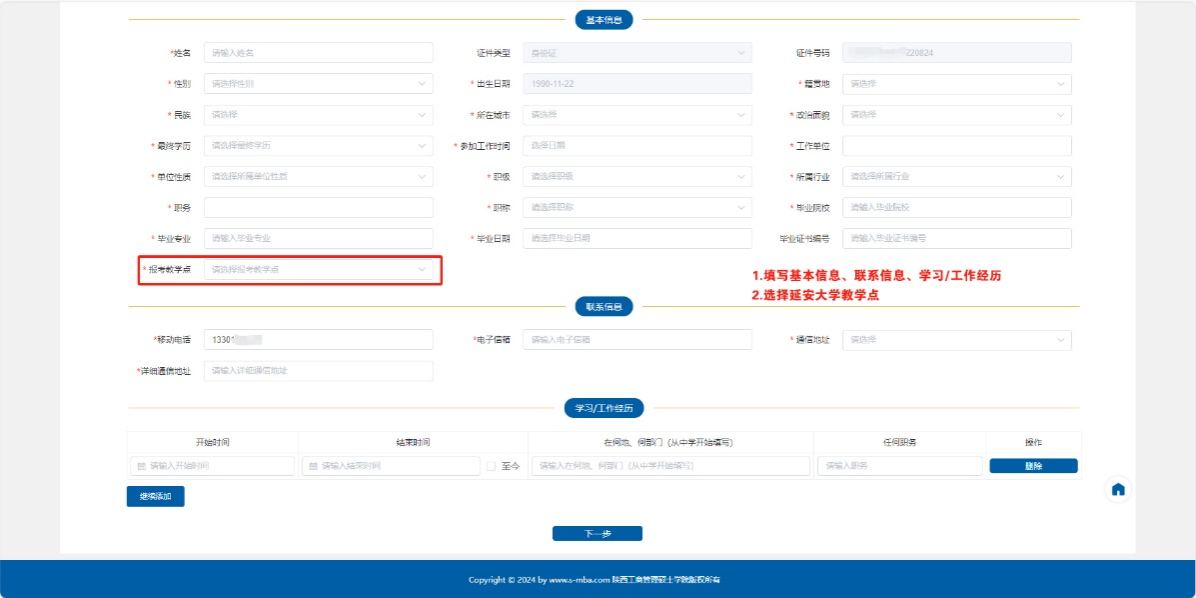Click the floating home icon
Image resolution: width=1196 pixels, height=598 pixels.
click(x=1118, y=489)
